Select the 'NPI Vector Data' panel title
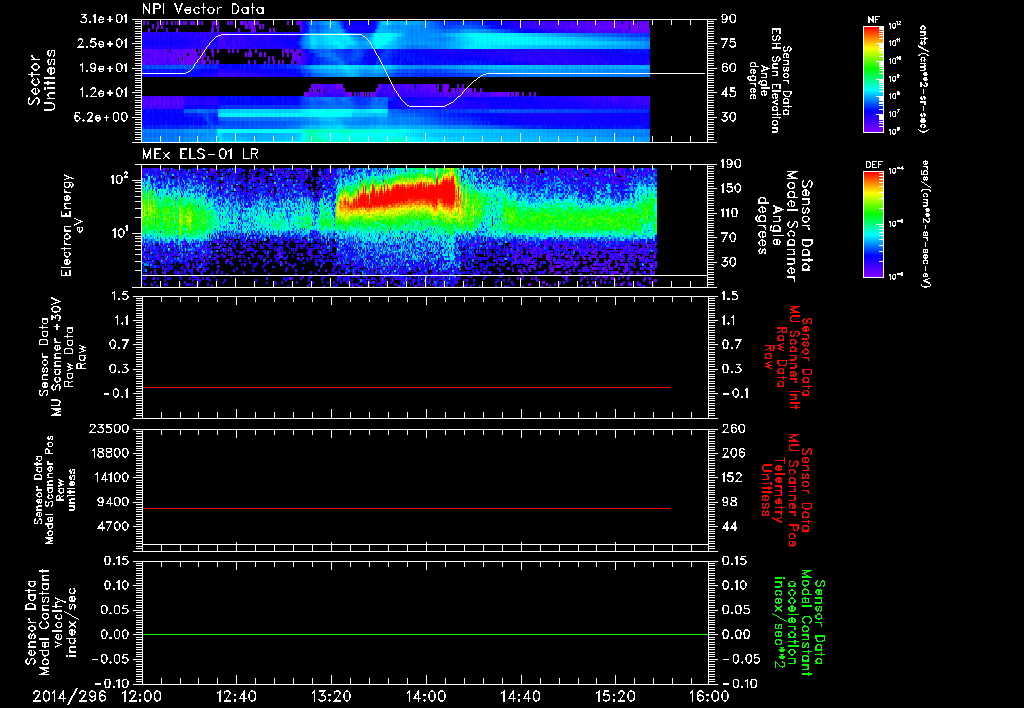This screenshot has height=708, width=1024. (x=203, y=9)
